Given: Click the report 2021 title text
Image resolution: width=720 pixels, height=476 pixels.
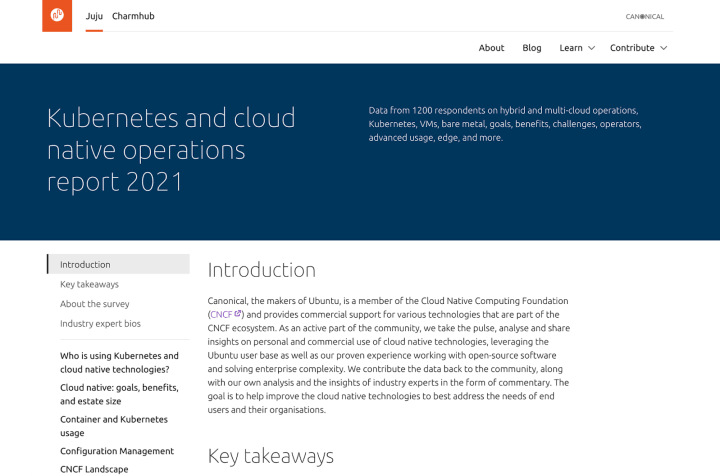Looking at the screenshot, I should (x=115, y=182).
